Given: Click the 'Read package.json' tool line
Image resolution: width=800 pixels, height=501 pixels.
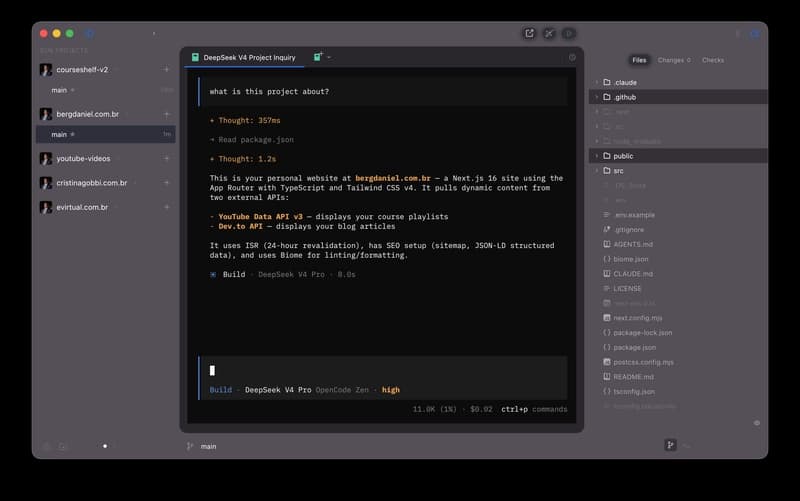Looking at the screenshot, I should (252, 140).
